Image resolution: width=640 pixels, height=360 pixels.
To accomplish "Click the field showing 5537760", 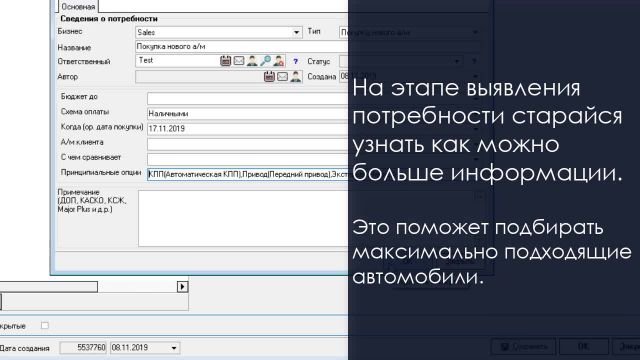I will [83, 348].
